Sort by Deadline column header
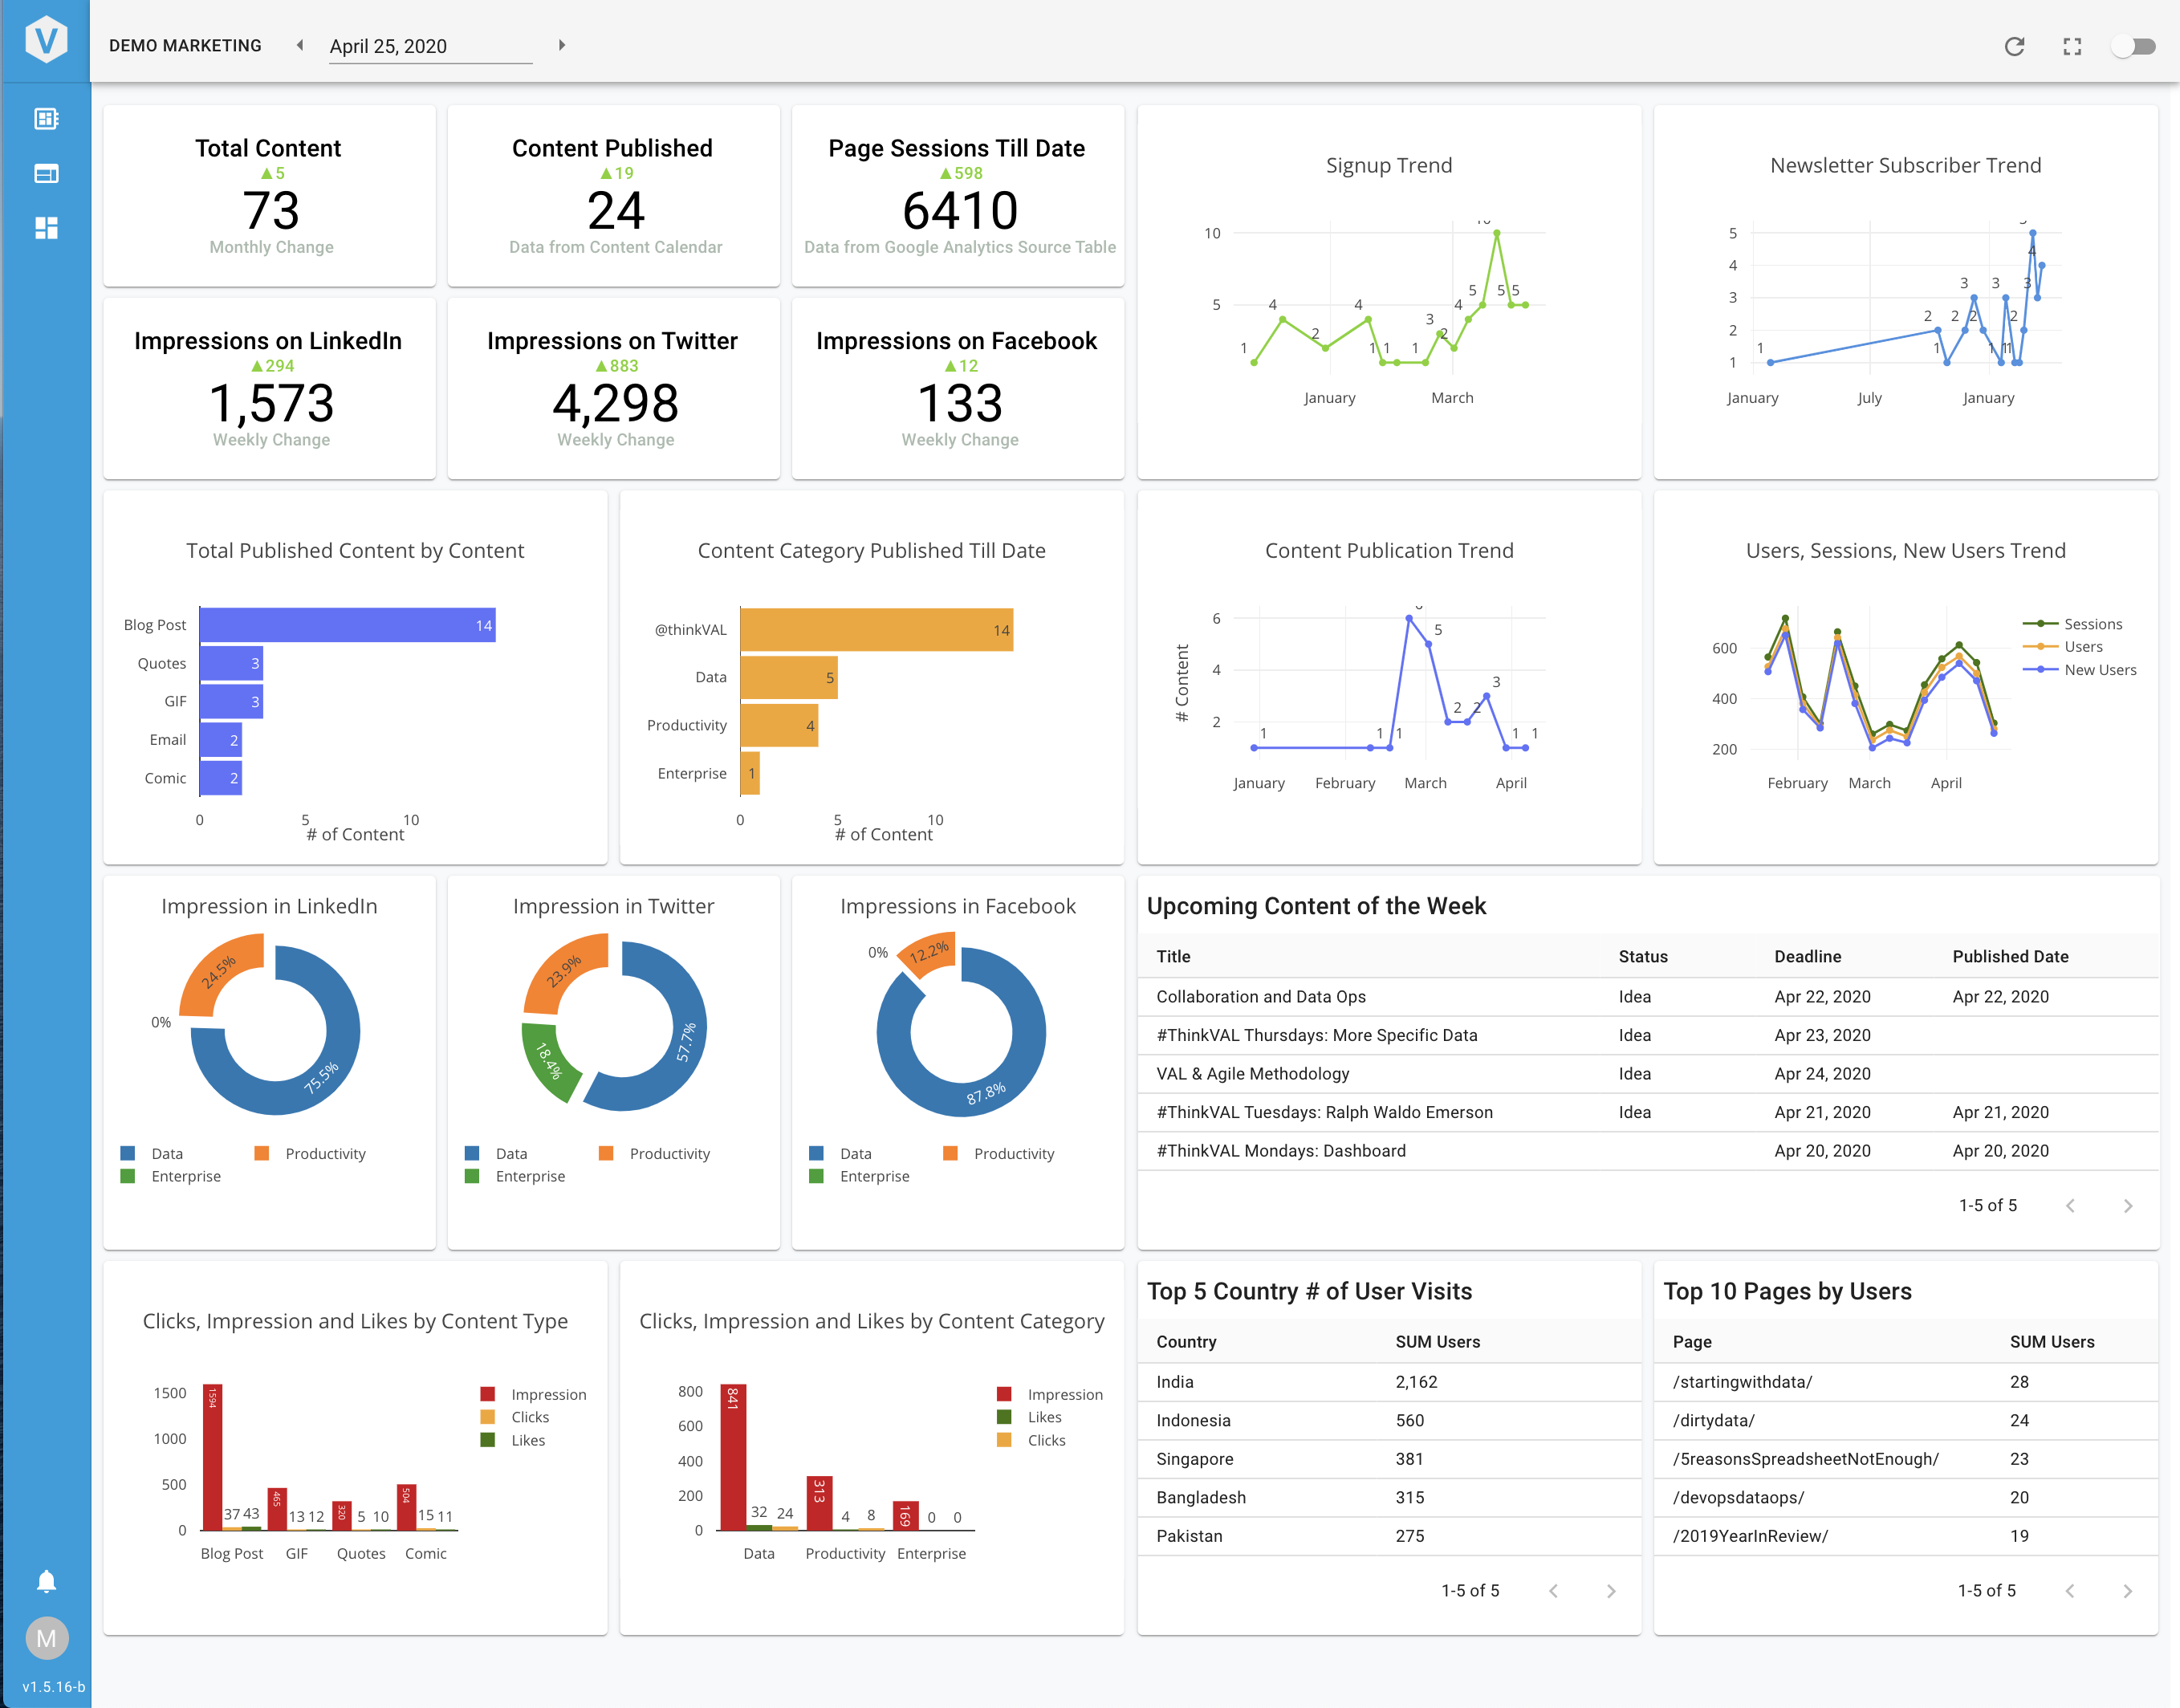Viewport: 2180px width, 1708px height. (x=1807, y=956)
